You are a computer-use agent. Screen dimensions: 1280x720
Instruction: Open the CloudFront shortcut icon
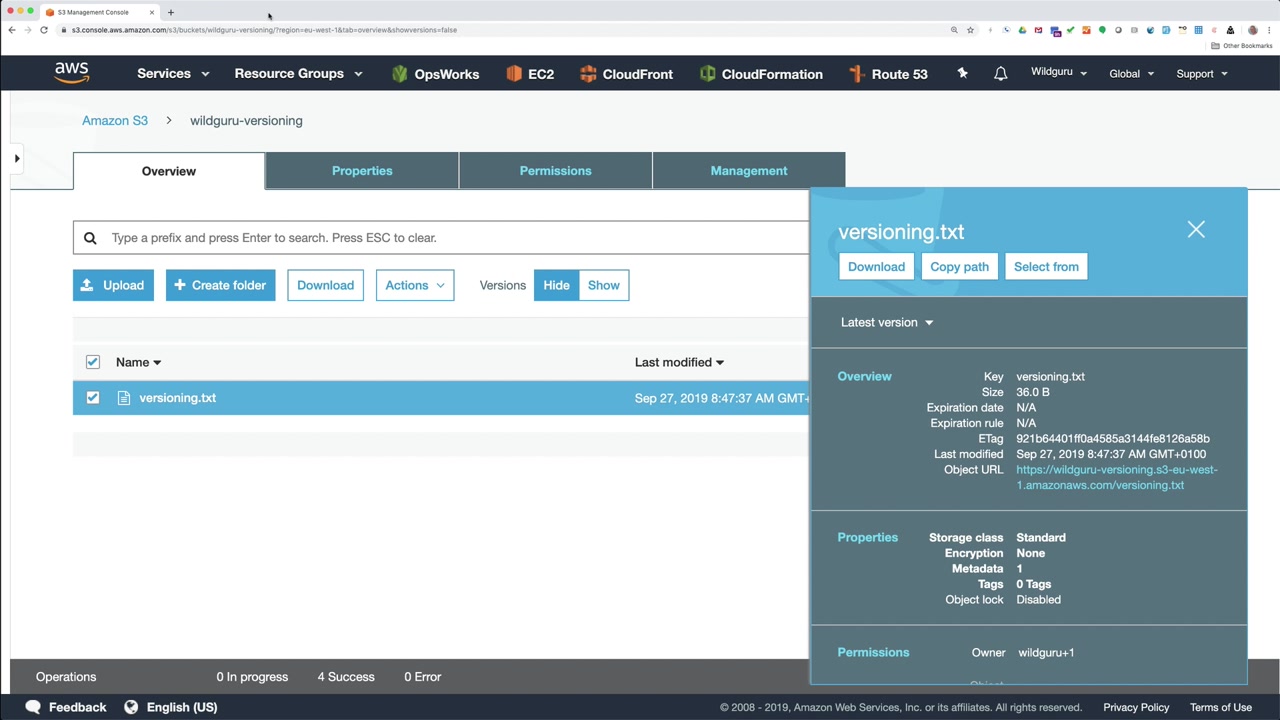pyautogui.click(x=588, y=74)
